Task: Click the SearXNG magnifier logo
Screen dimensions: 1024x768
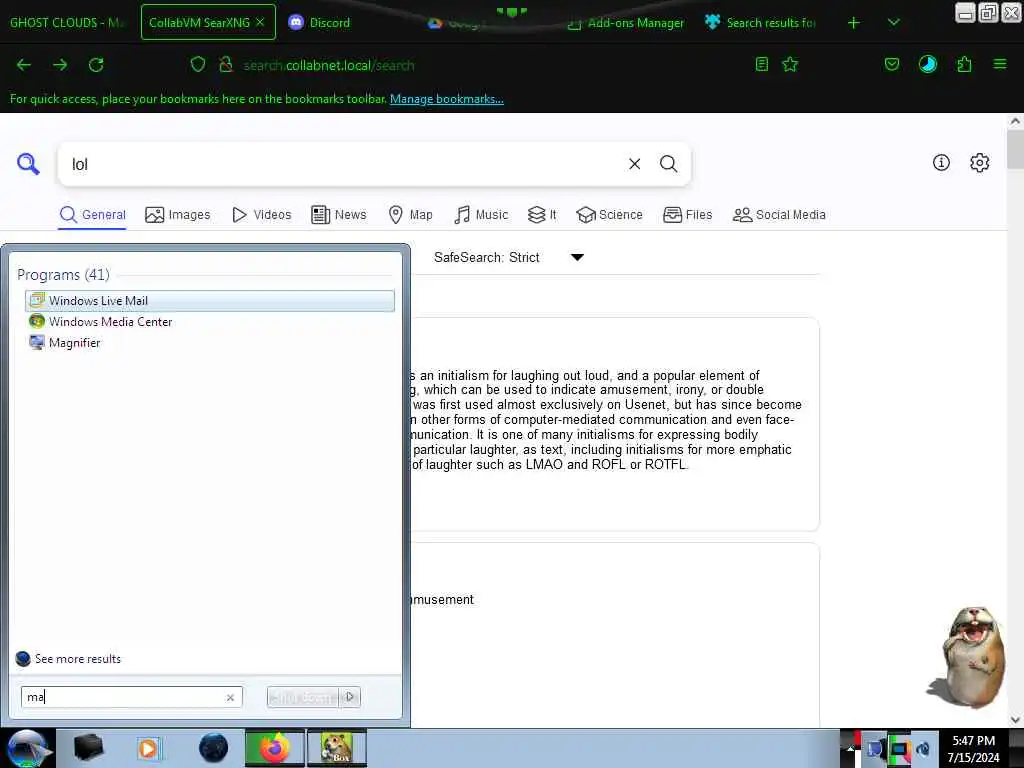Action: click(x=28, y=164)
